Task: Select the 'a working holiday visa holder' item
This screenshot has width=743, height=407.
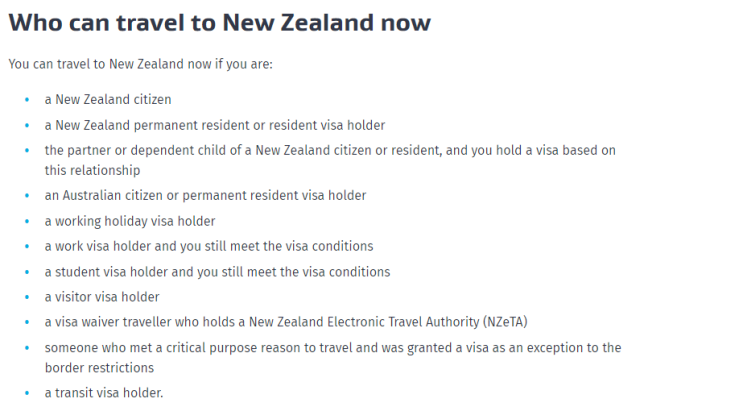Action: pyautogui.click(x=129, y=221)
